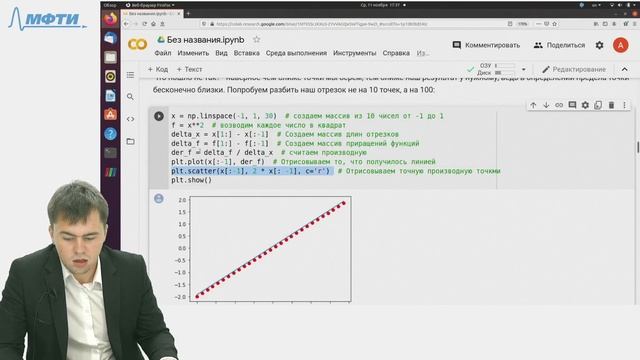Open PyCharm icon in dock
The width and height of the screenshot is (640, 360).
110,172
